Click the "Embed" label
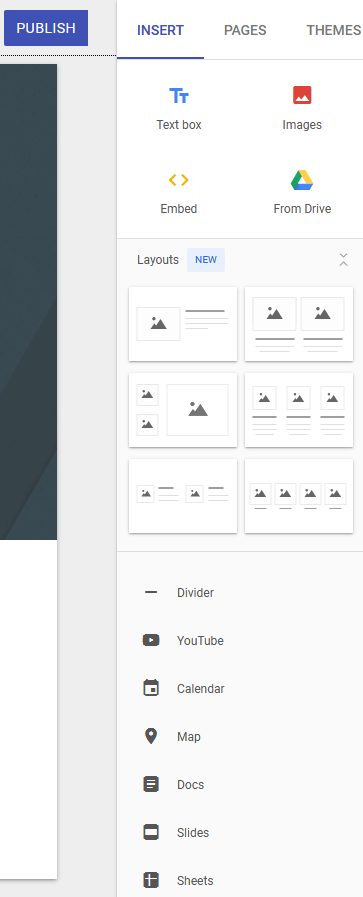Screen dimensions: 363x897 tap(179, 209)
